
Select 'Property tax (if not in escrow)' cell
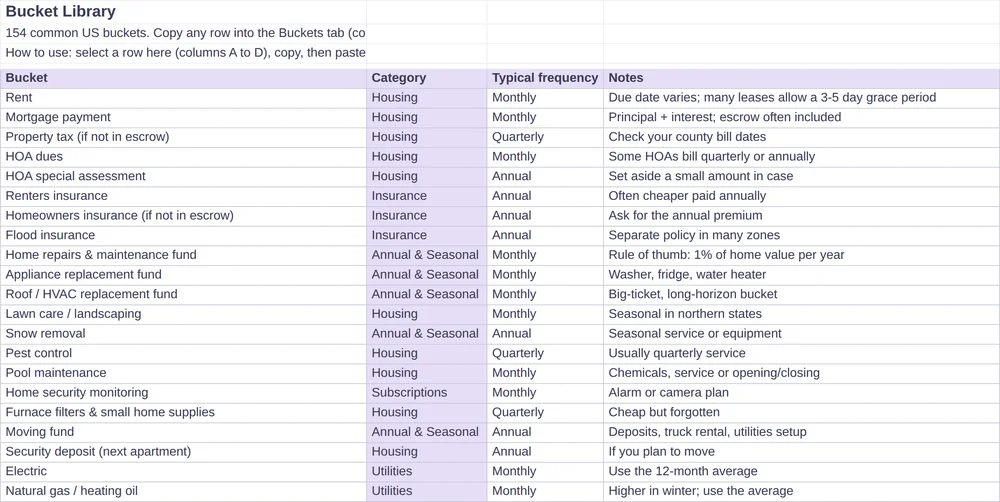click(183, 137)
